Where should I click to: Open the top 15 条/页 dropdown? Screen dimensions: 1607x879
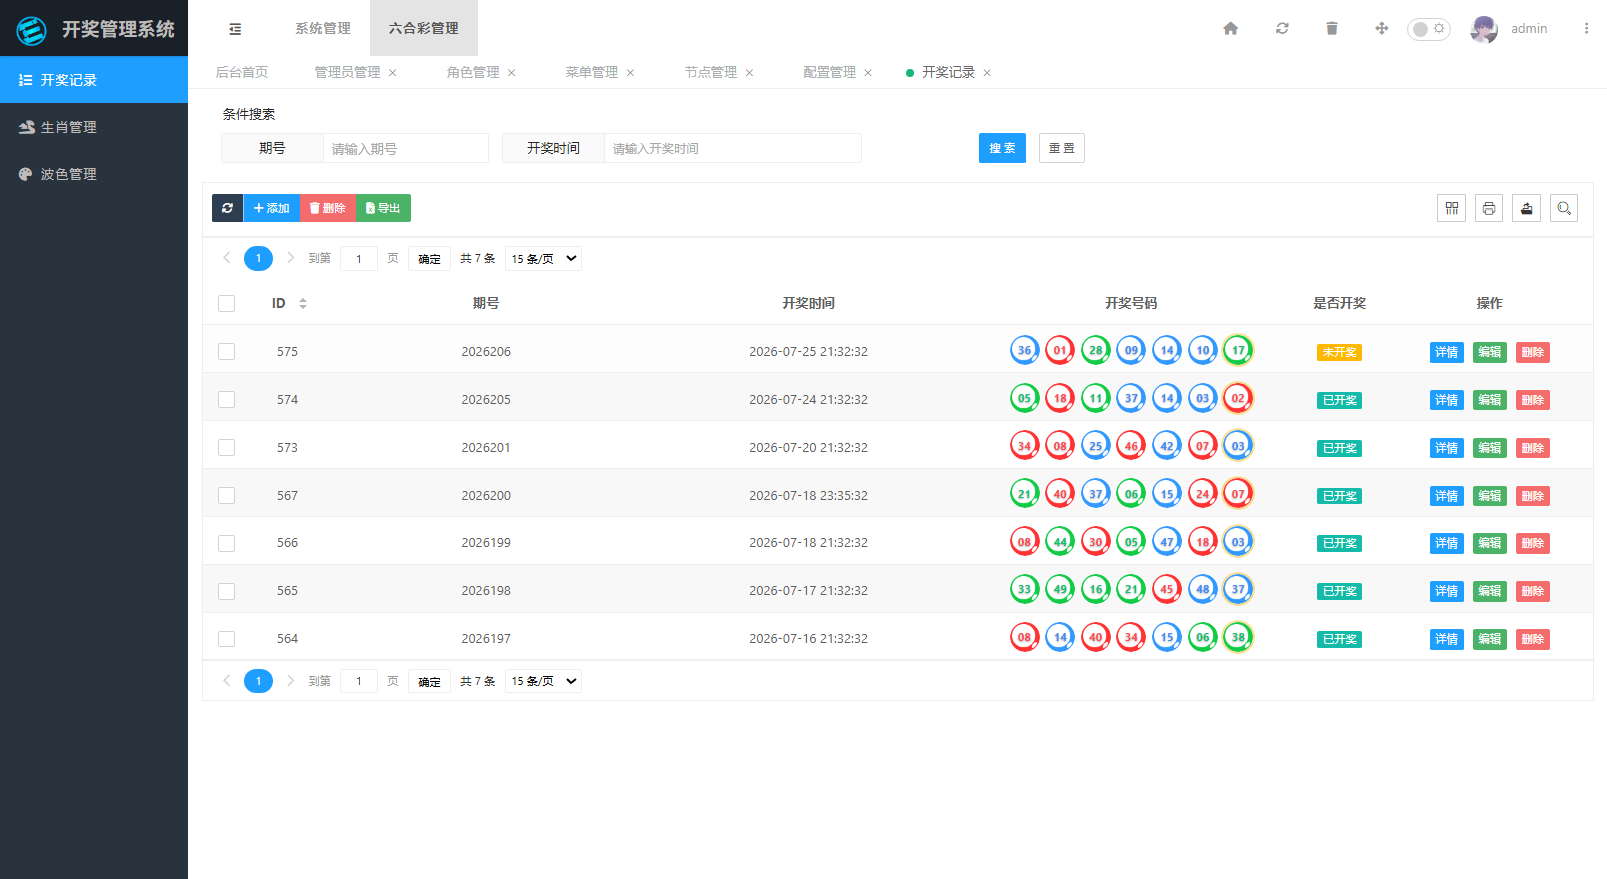pos(544,258)
